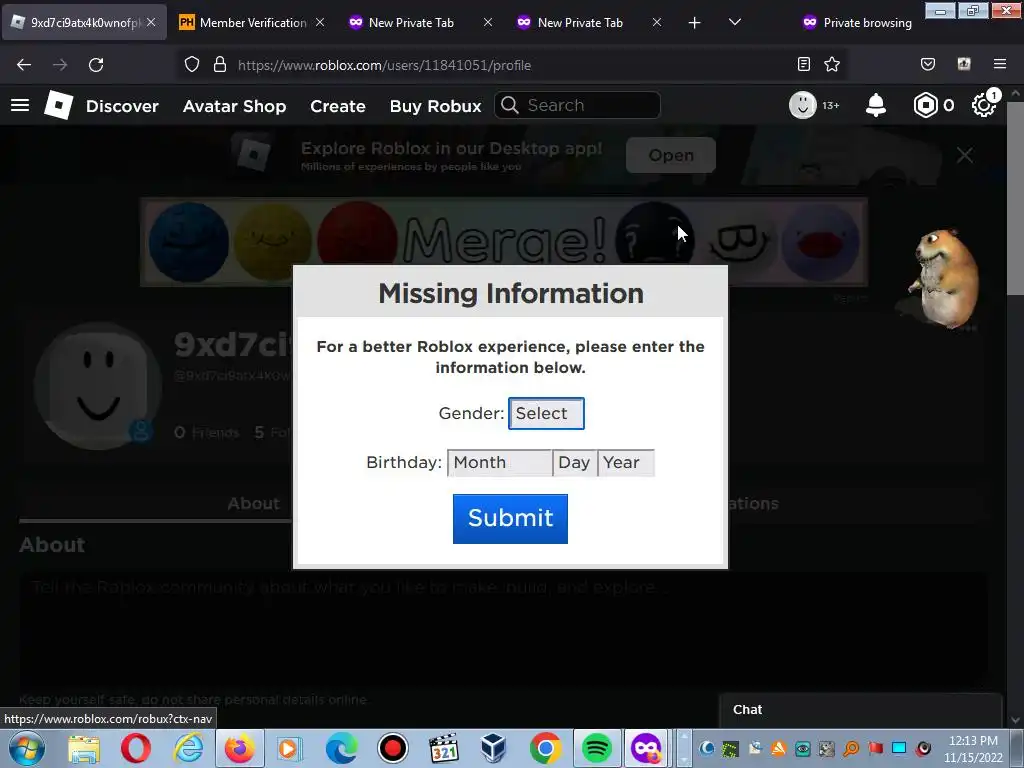Open Windows Start menu
Image resolution: width=1024 pixels, height=768 pixels.
coord(27,748)
